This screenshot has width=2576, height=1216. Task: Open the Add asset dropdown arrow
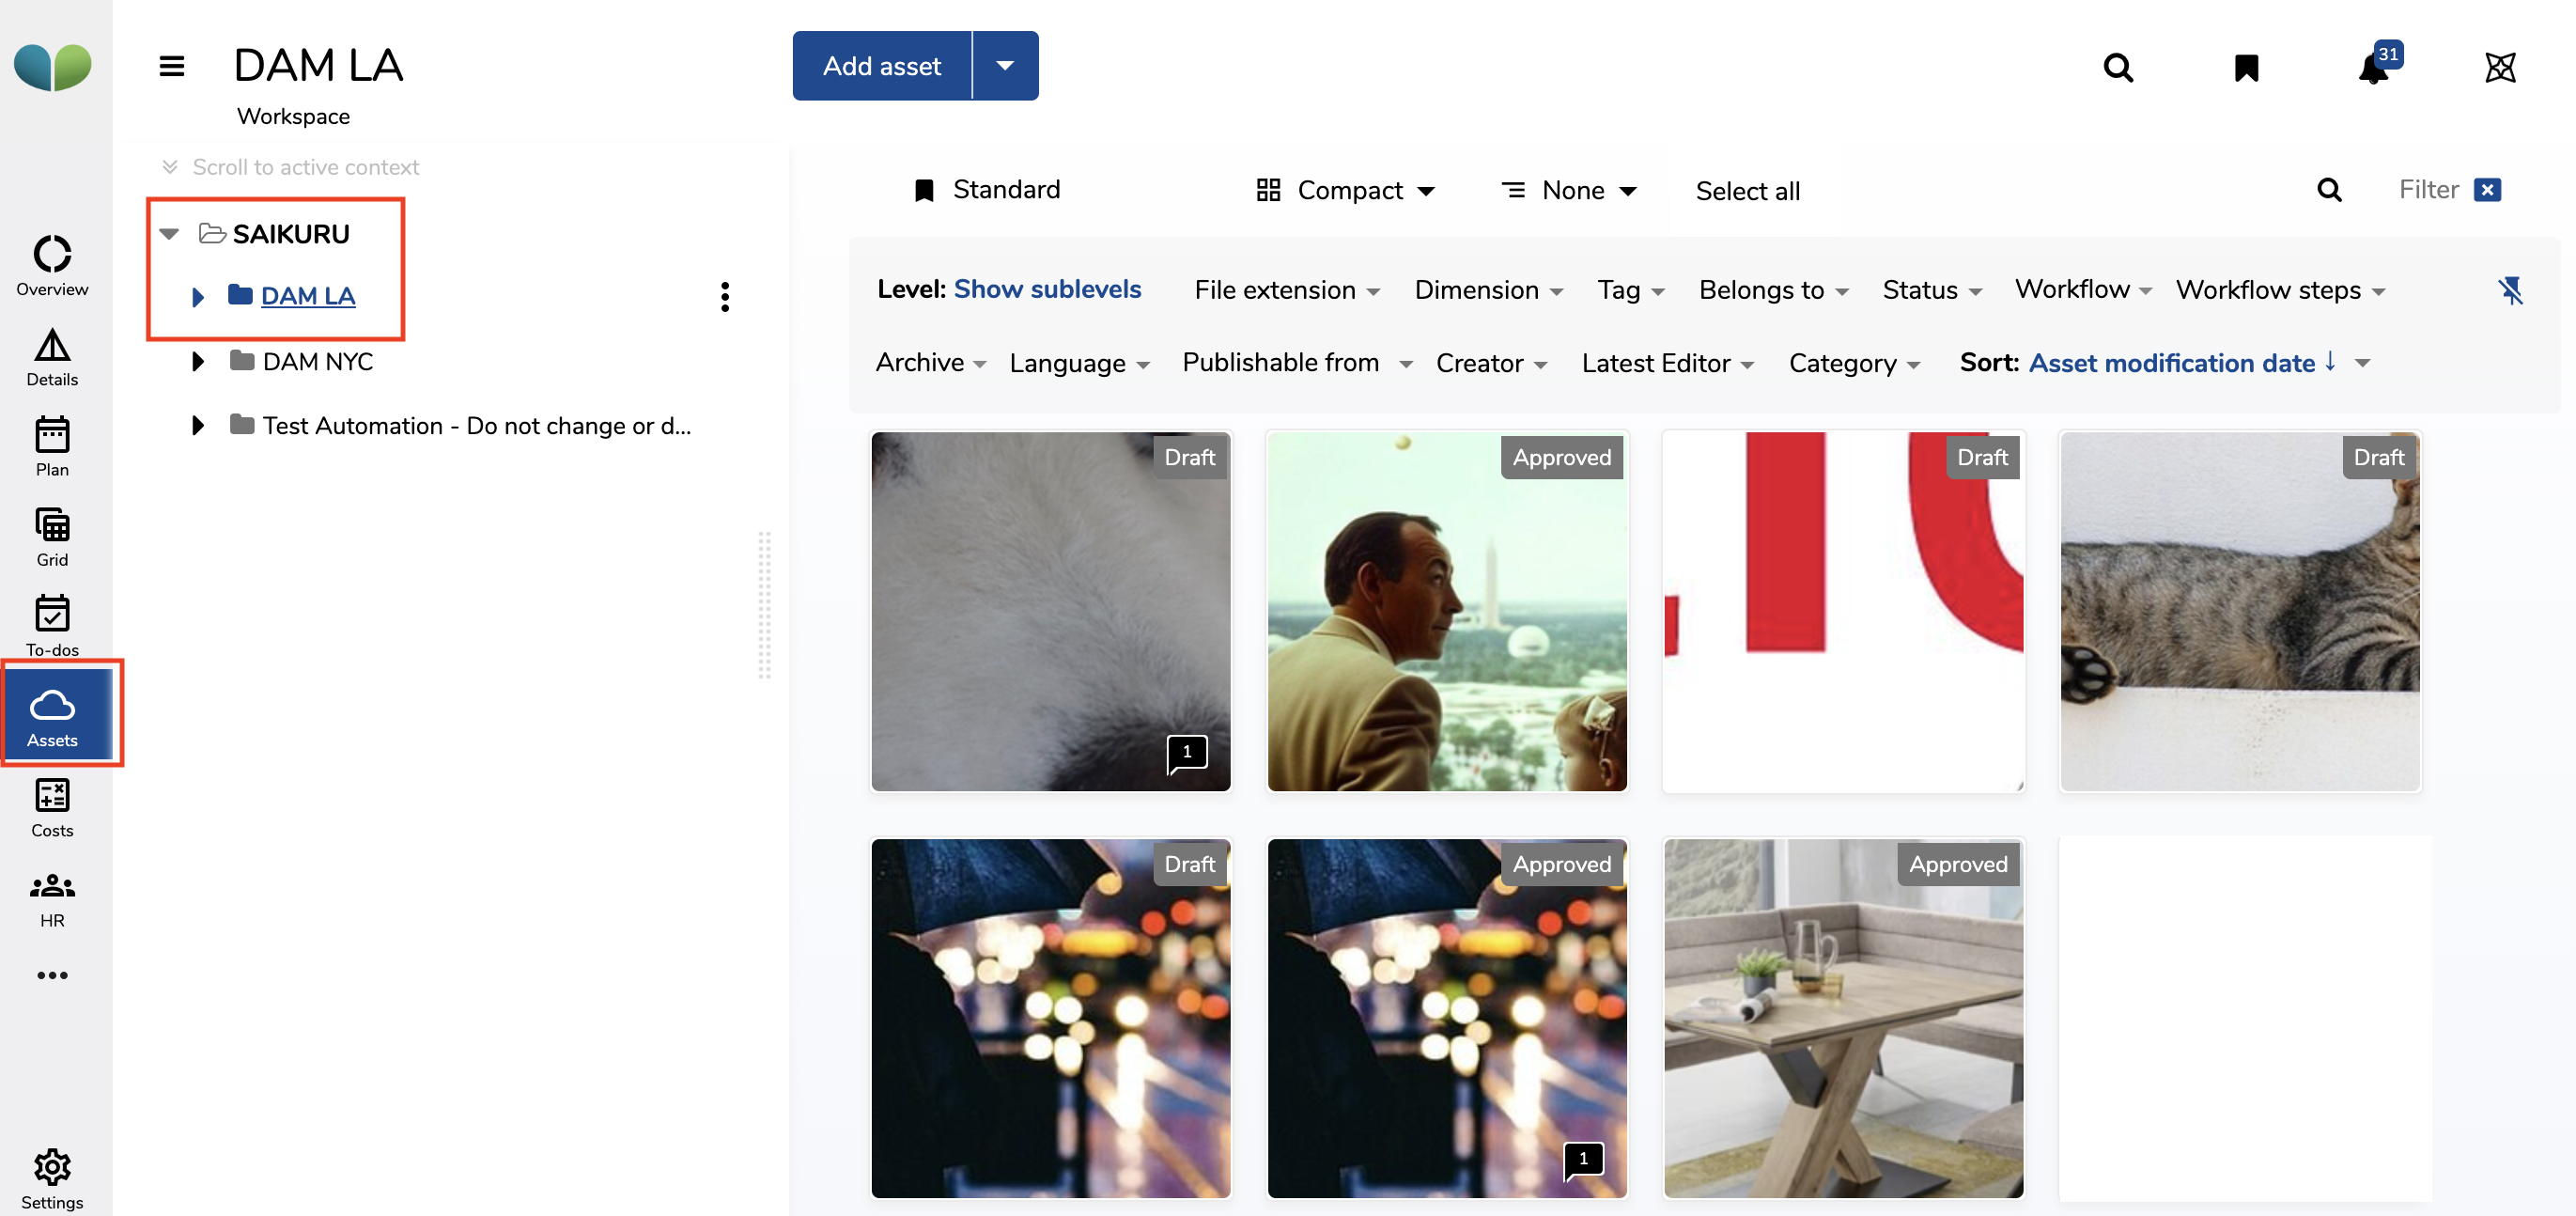pos(1005,66)
